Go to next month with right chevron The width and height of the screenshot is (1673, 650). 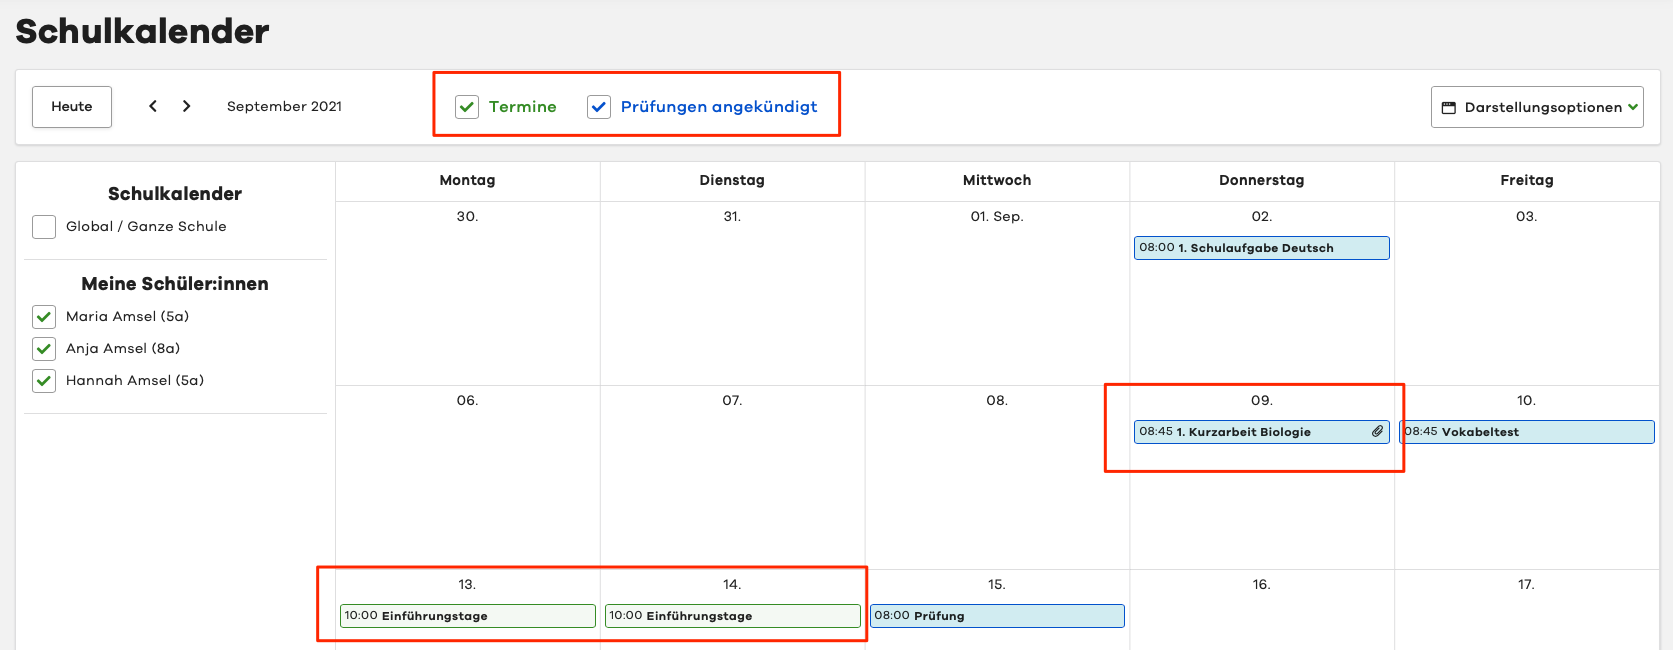click(186, 106)
